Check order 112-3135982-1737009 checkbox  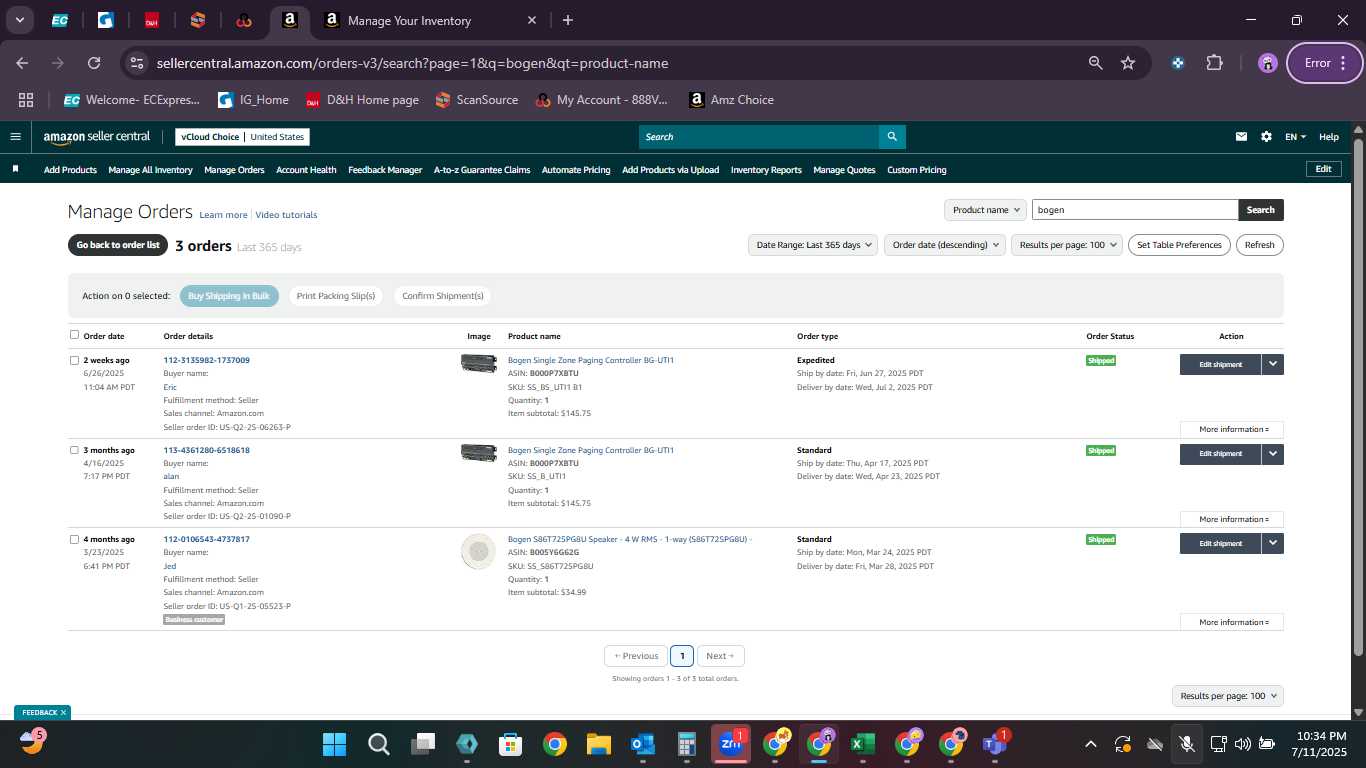[74, 360]
